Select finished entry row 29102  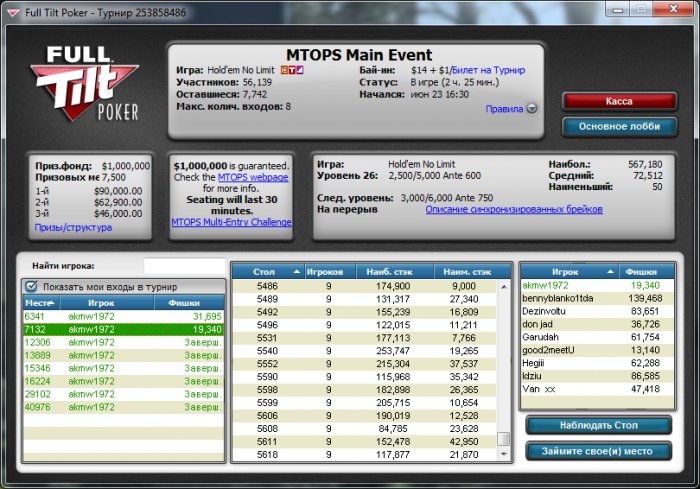[123, 394]
